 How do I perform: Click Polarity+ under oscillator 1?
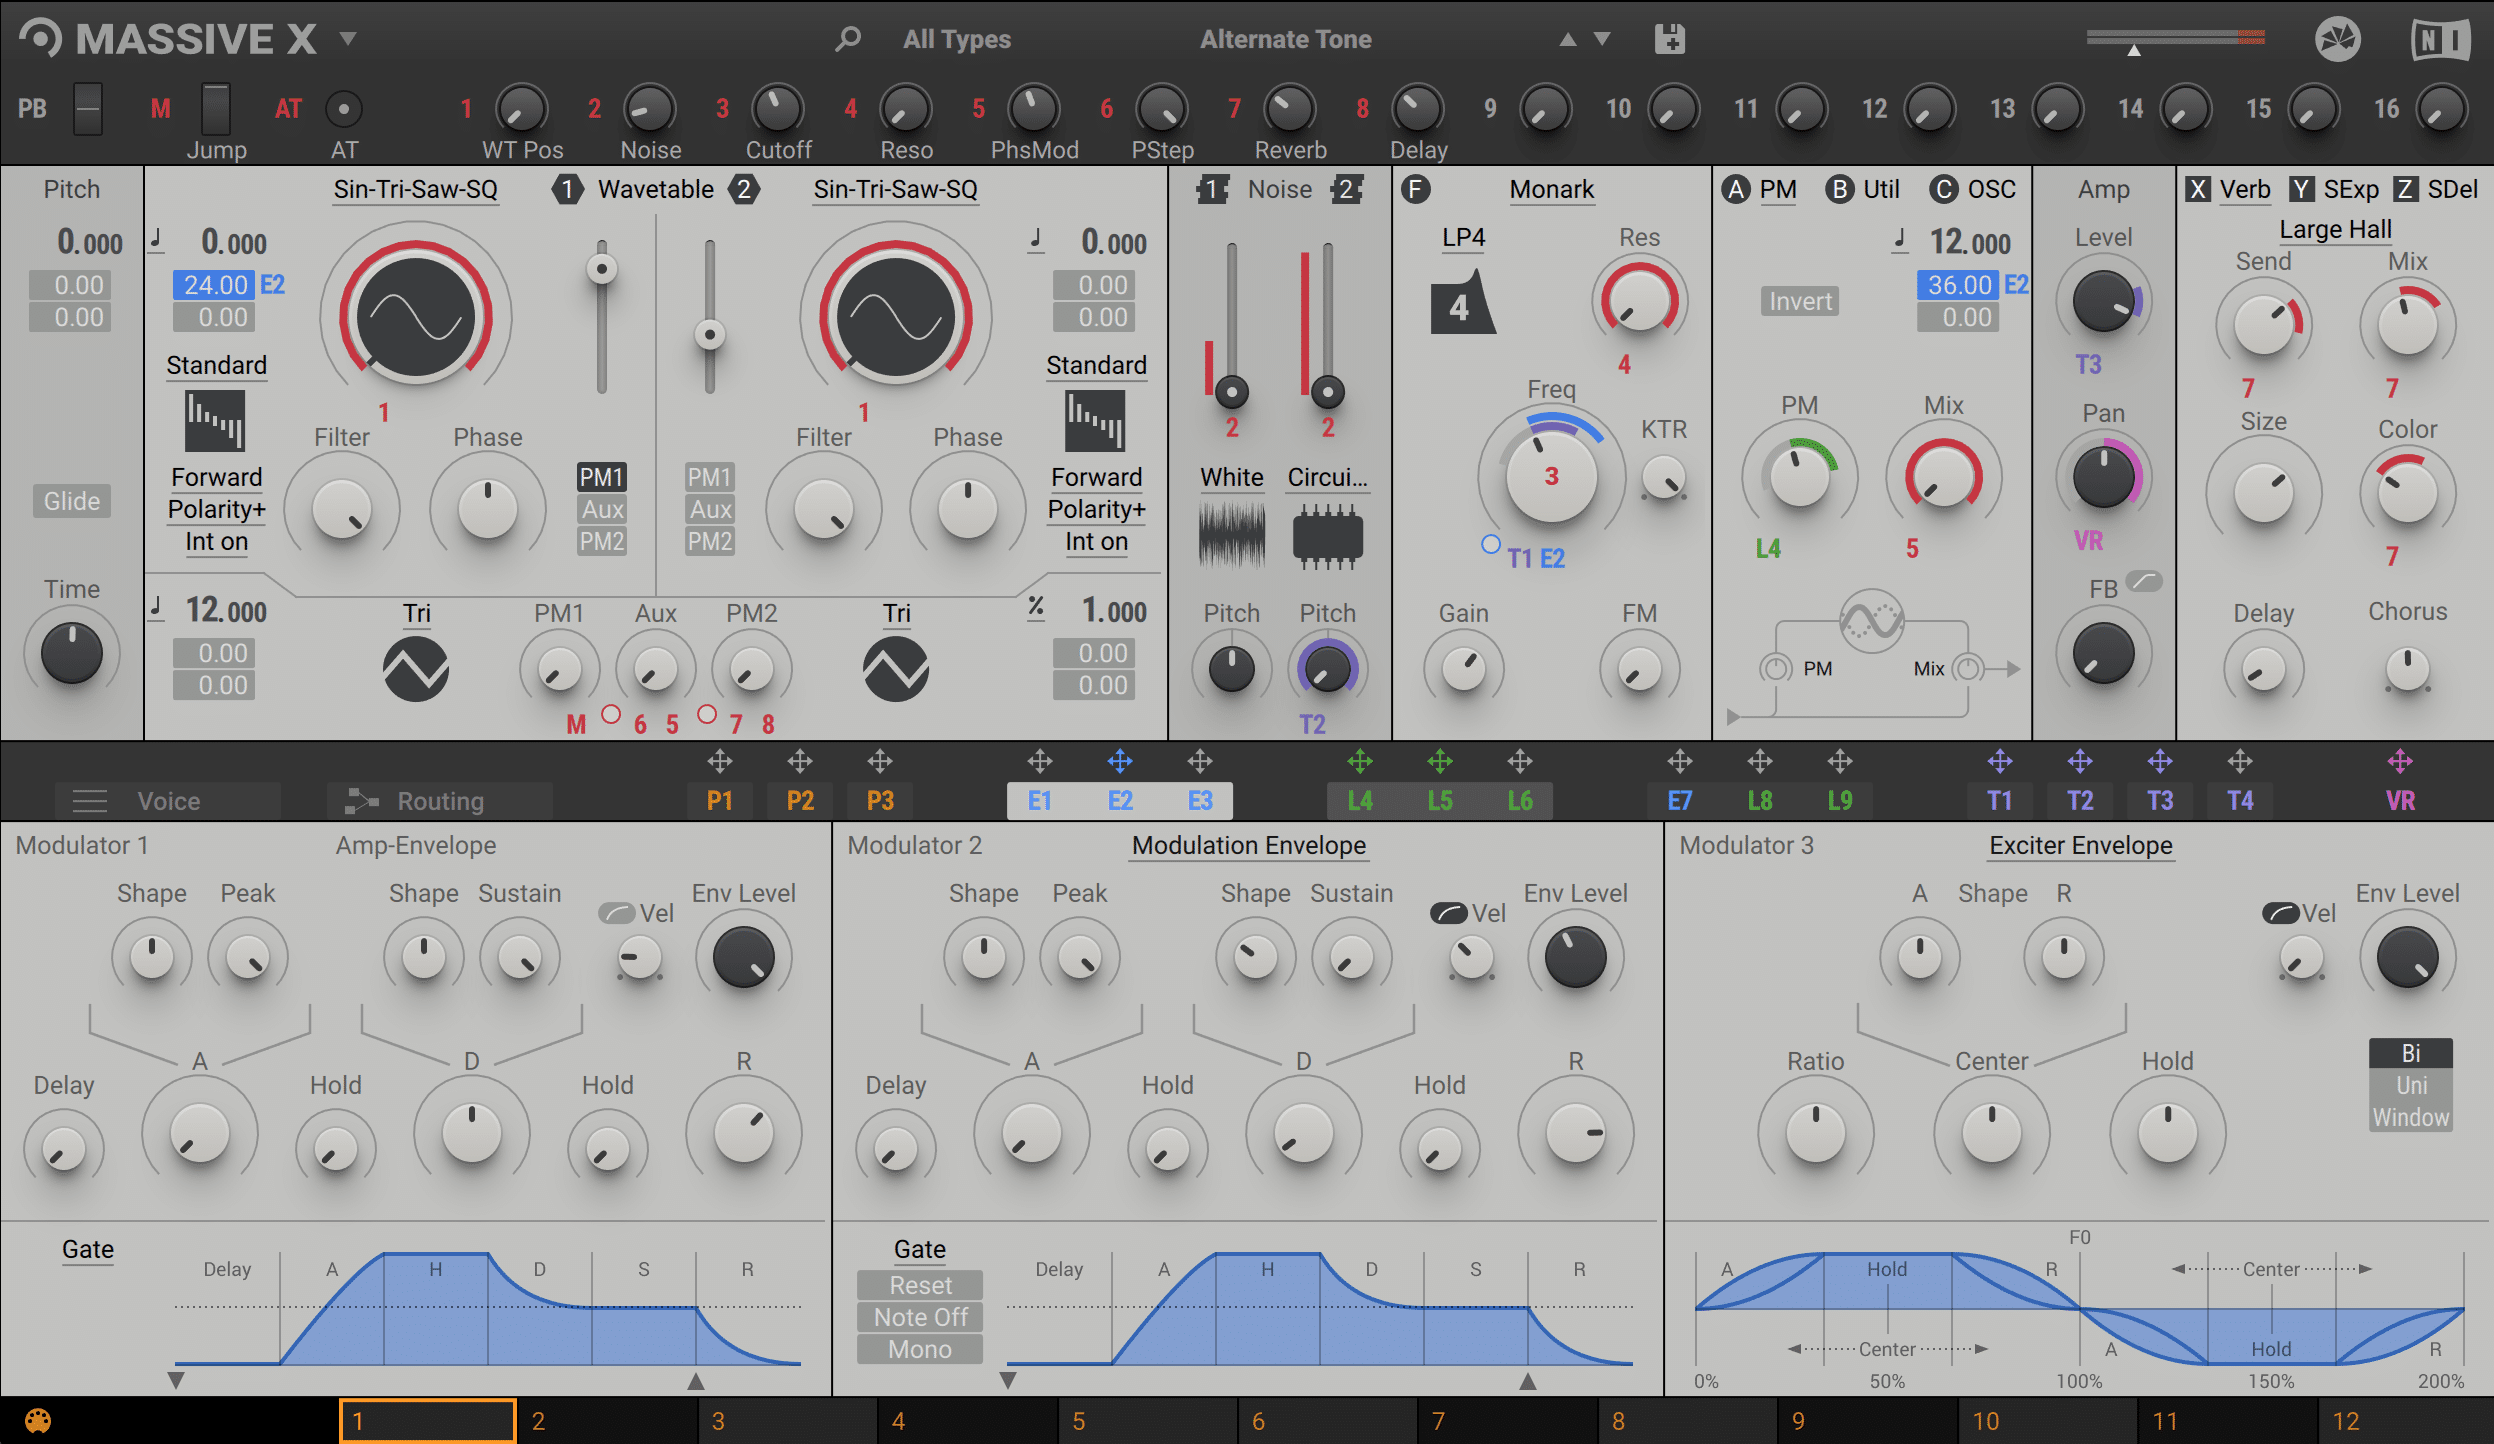tap(216, 509)
